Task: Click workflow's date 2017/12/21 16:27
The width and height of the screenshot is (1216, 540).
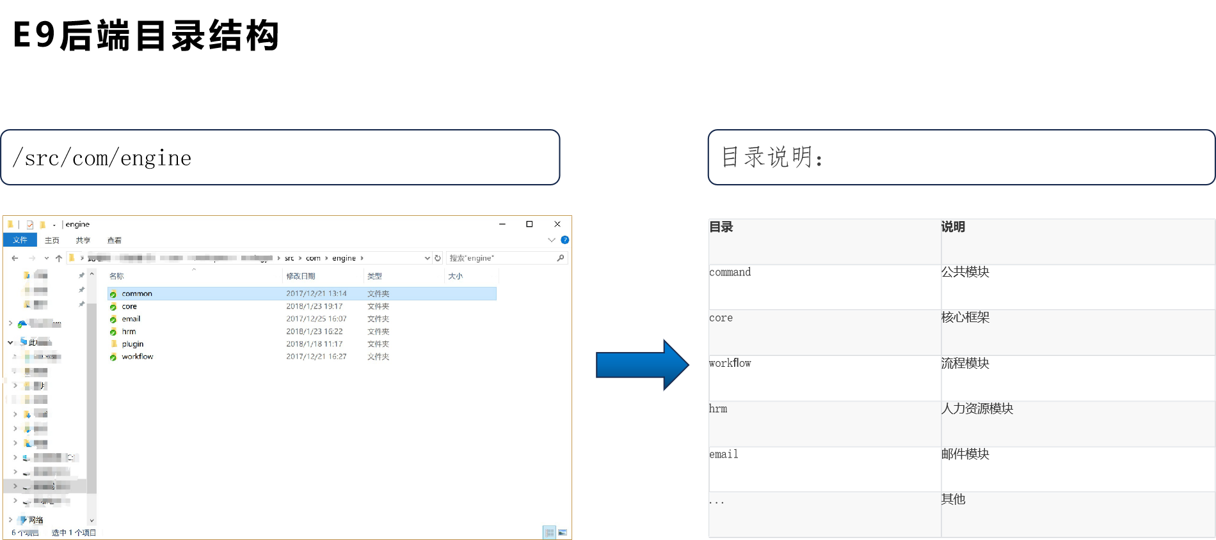Action: (x=316, y=356)
